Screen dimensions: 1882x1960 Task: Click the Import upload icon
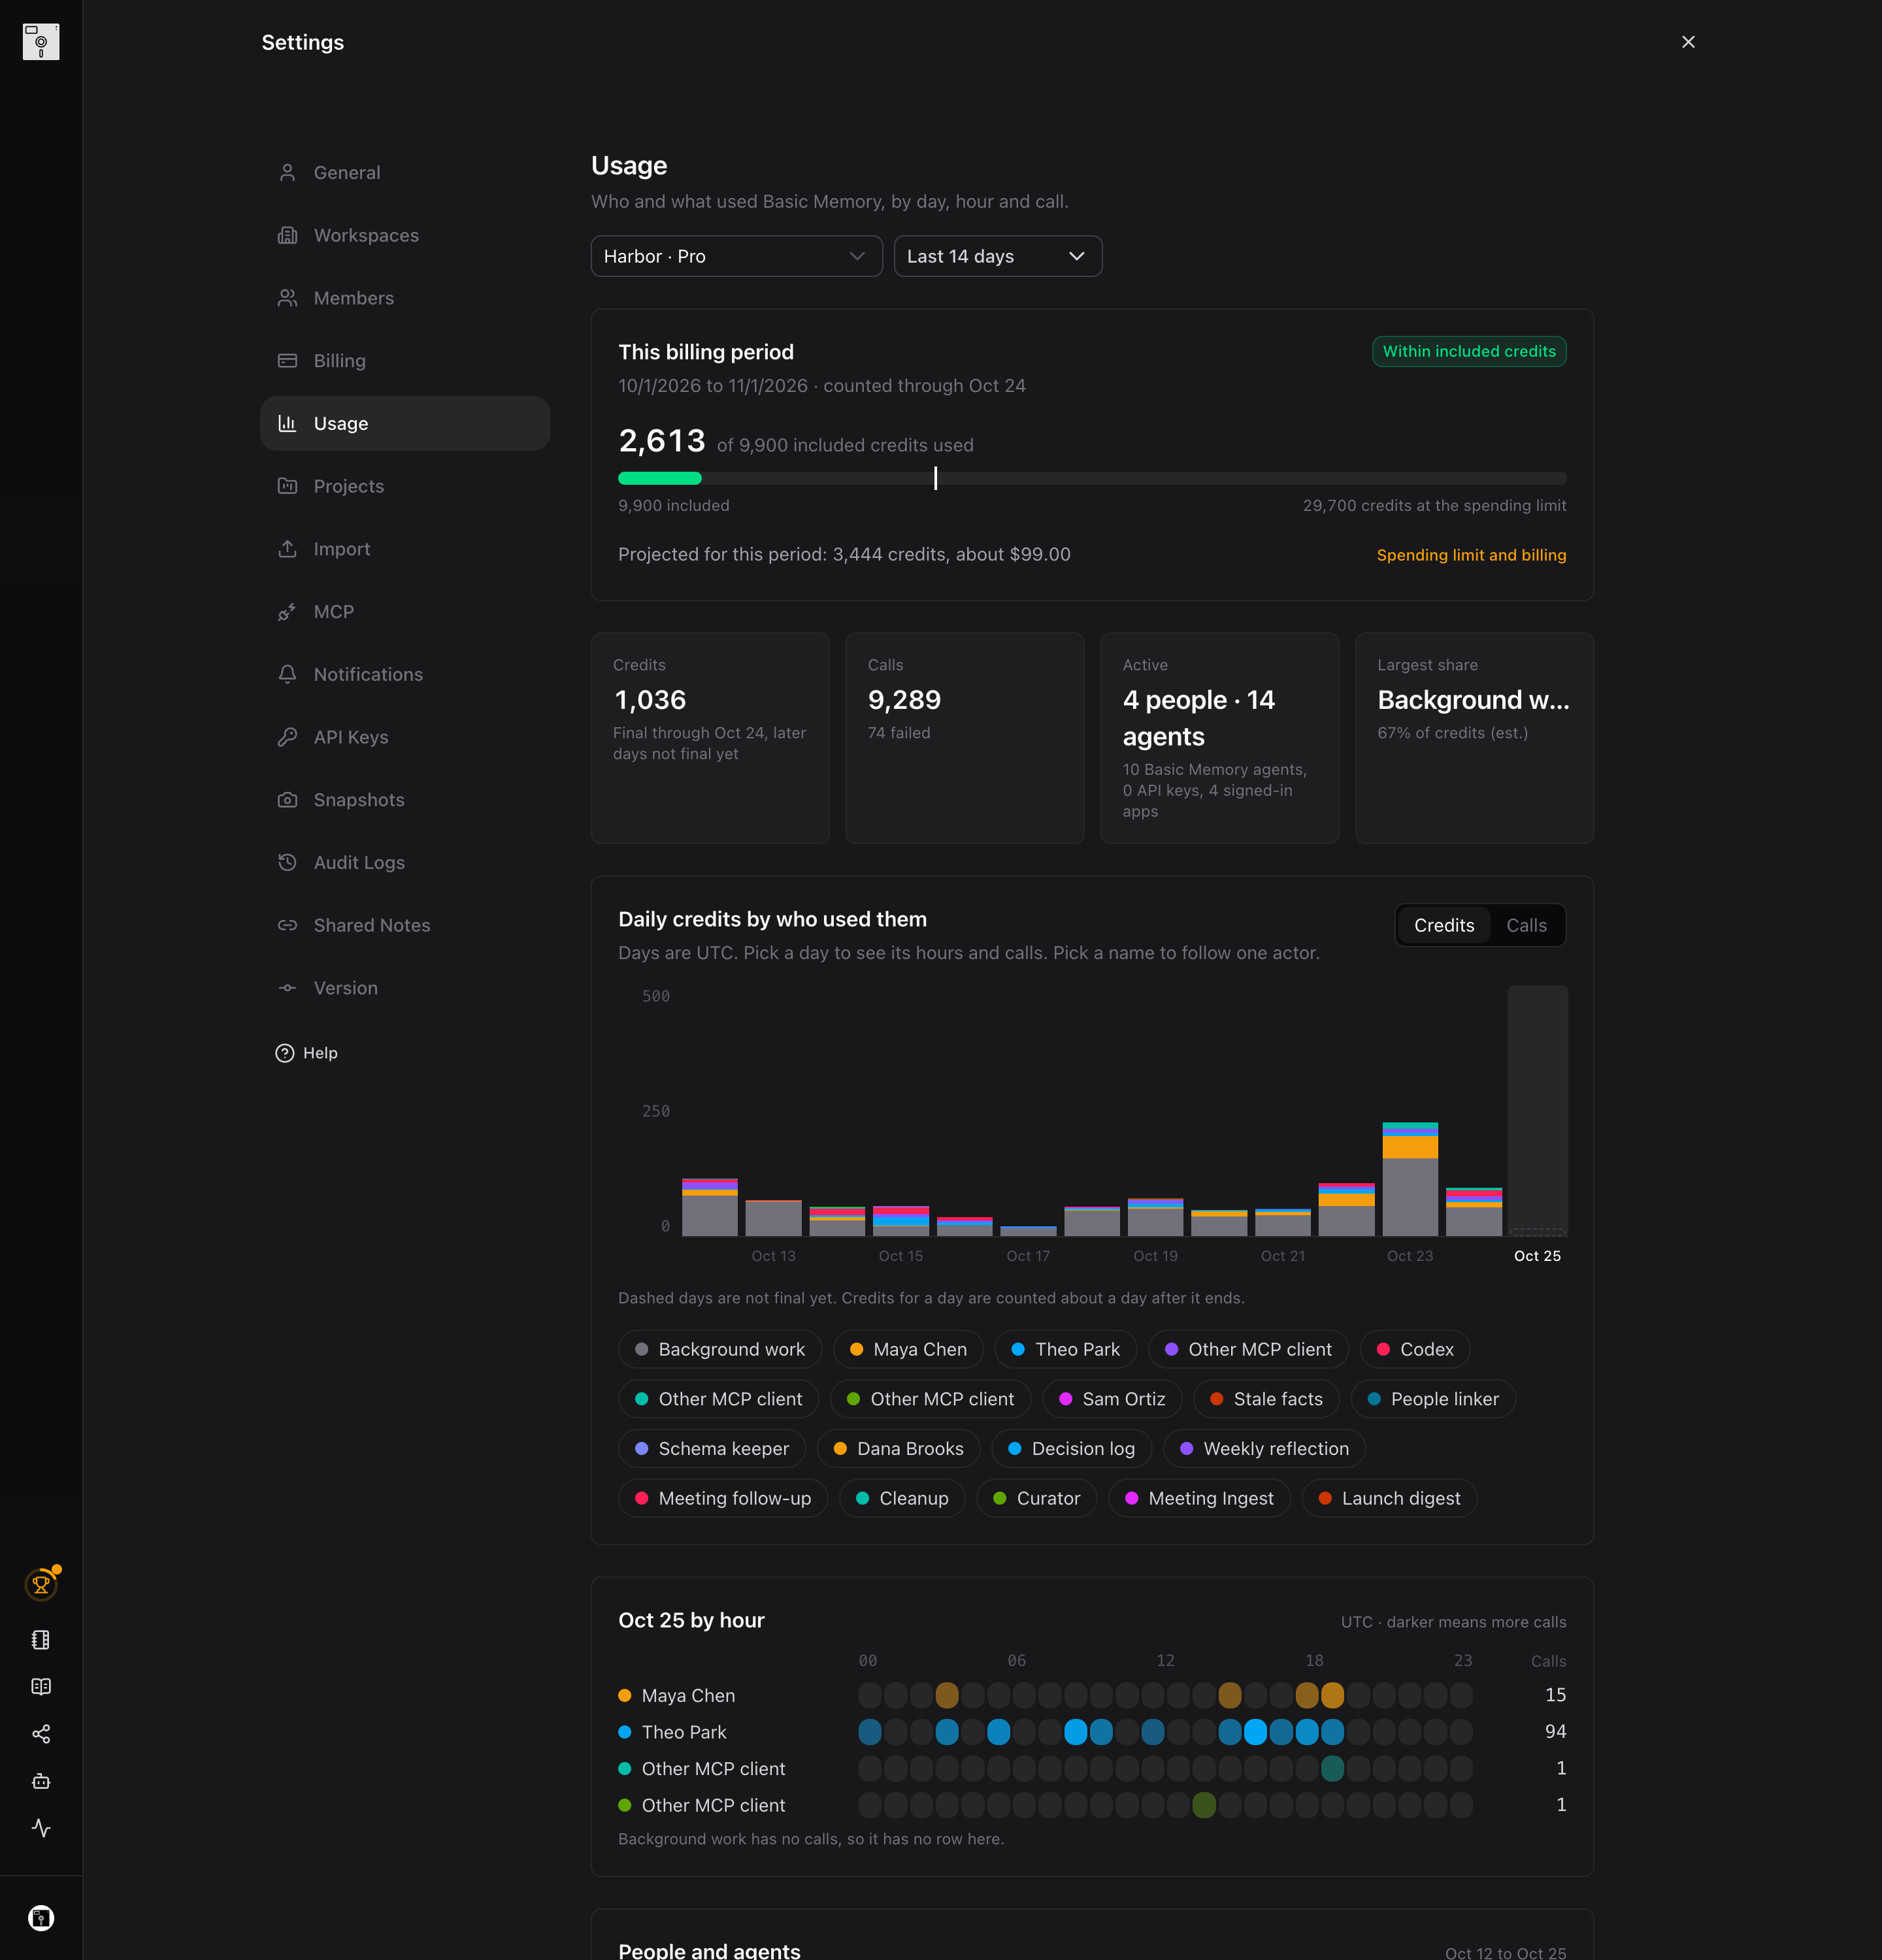point(287,549)
